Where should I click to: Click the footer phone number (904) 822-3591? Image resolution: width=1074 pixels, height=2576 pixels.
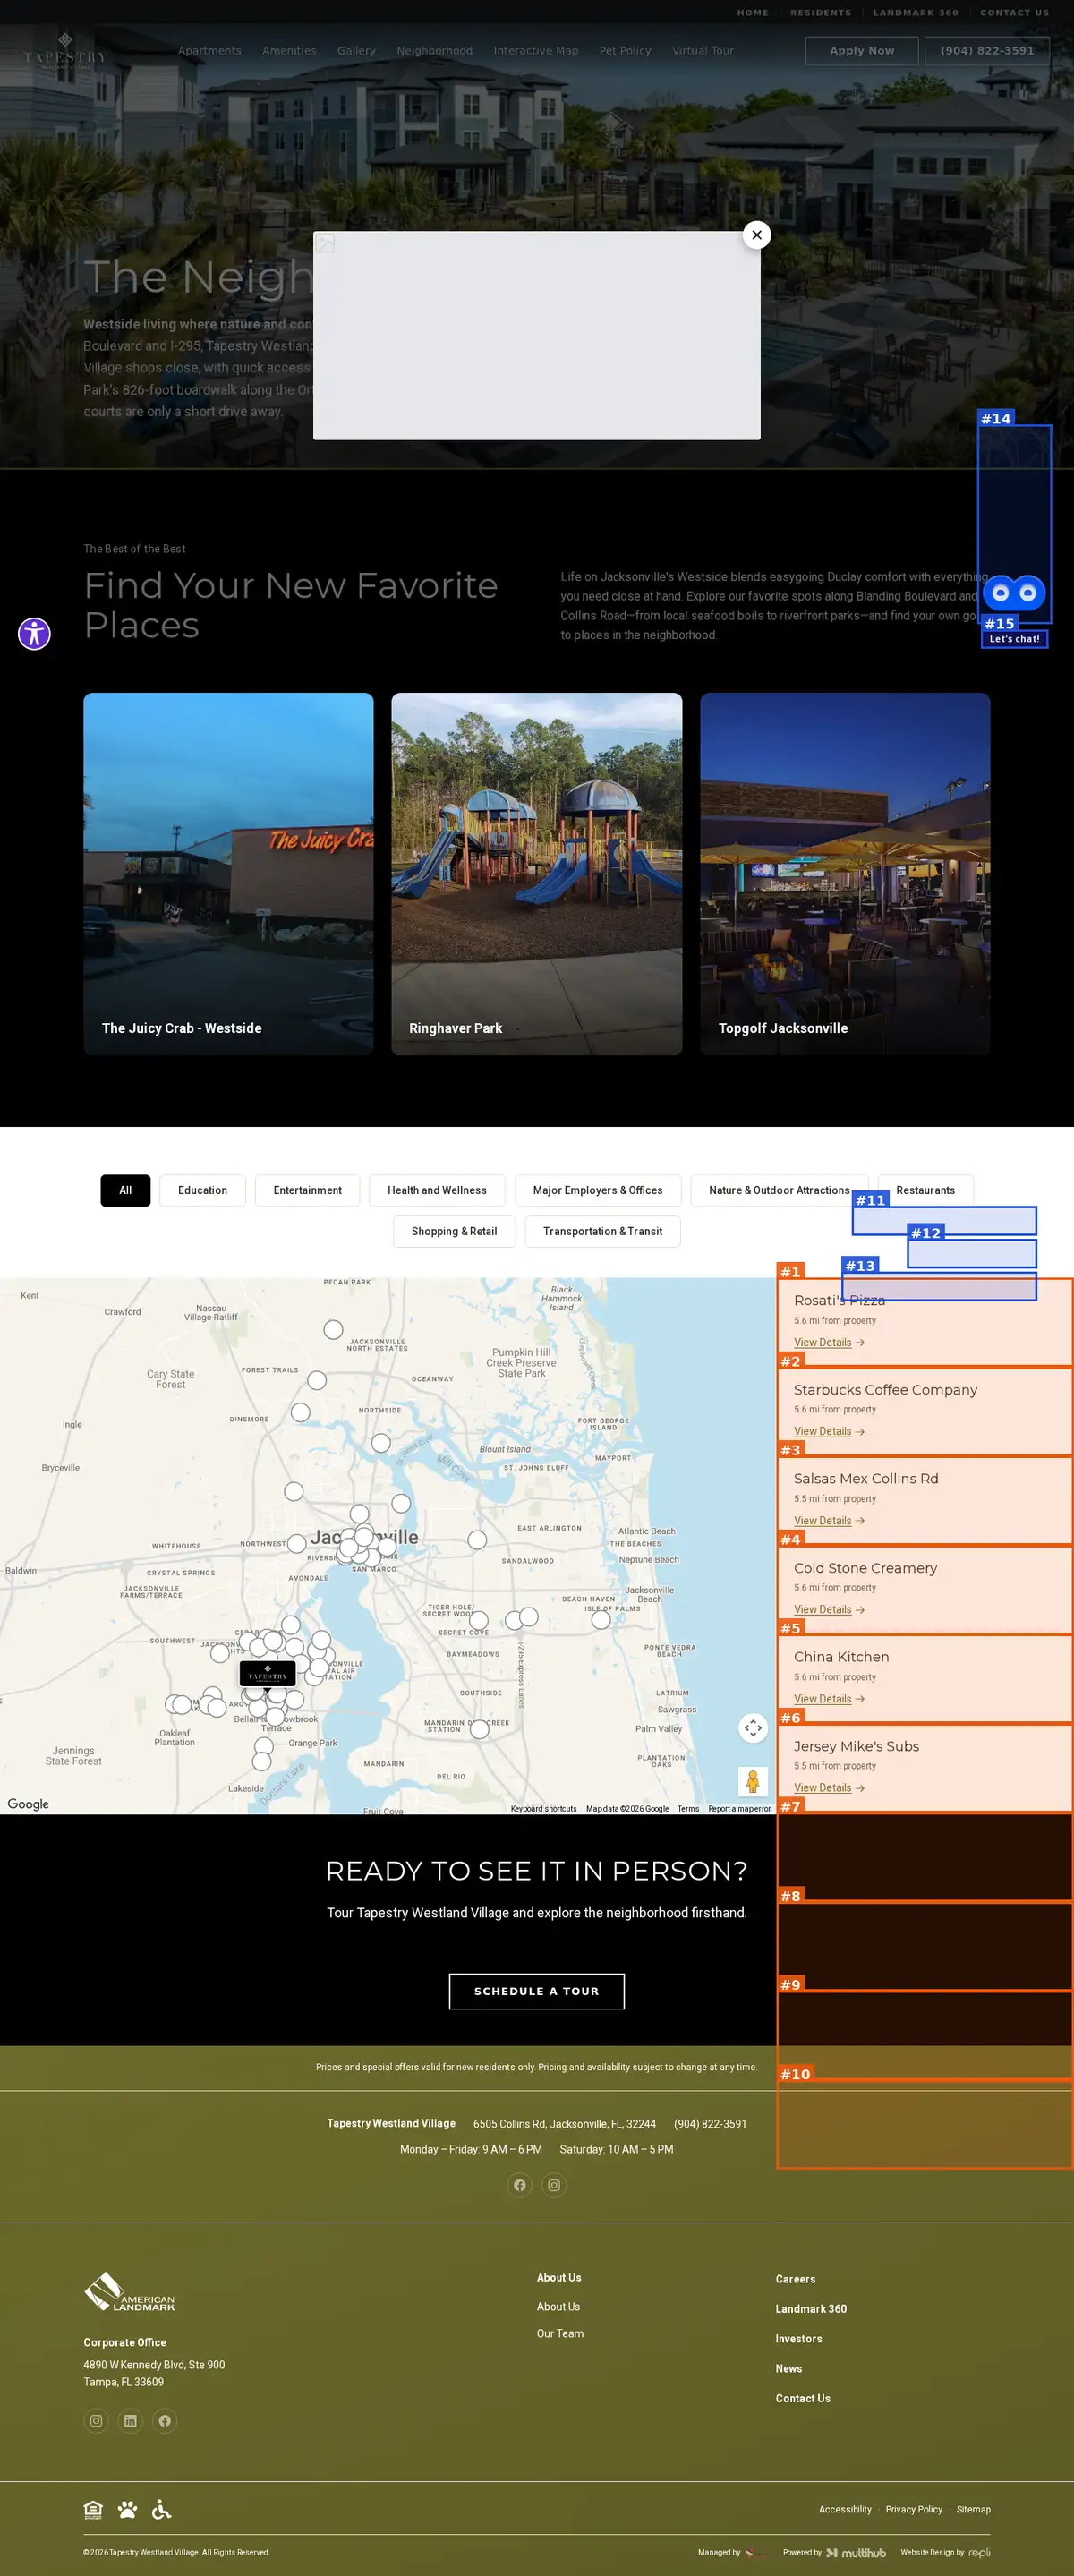pos(710,2124)
